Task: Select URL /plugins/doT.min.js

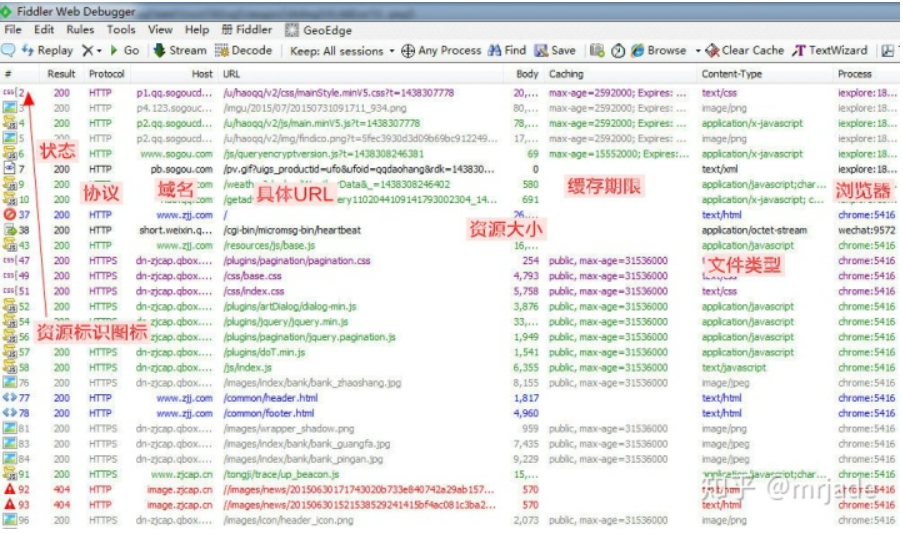Action: click(264, 352)
